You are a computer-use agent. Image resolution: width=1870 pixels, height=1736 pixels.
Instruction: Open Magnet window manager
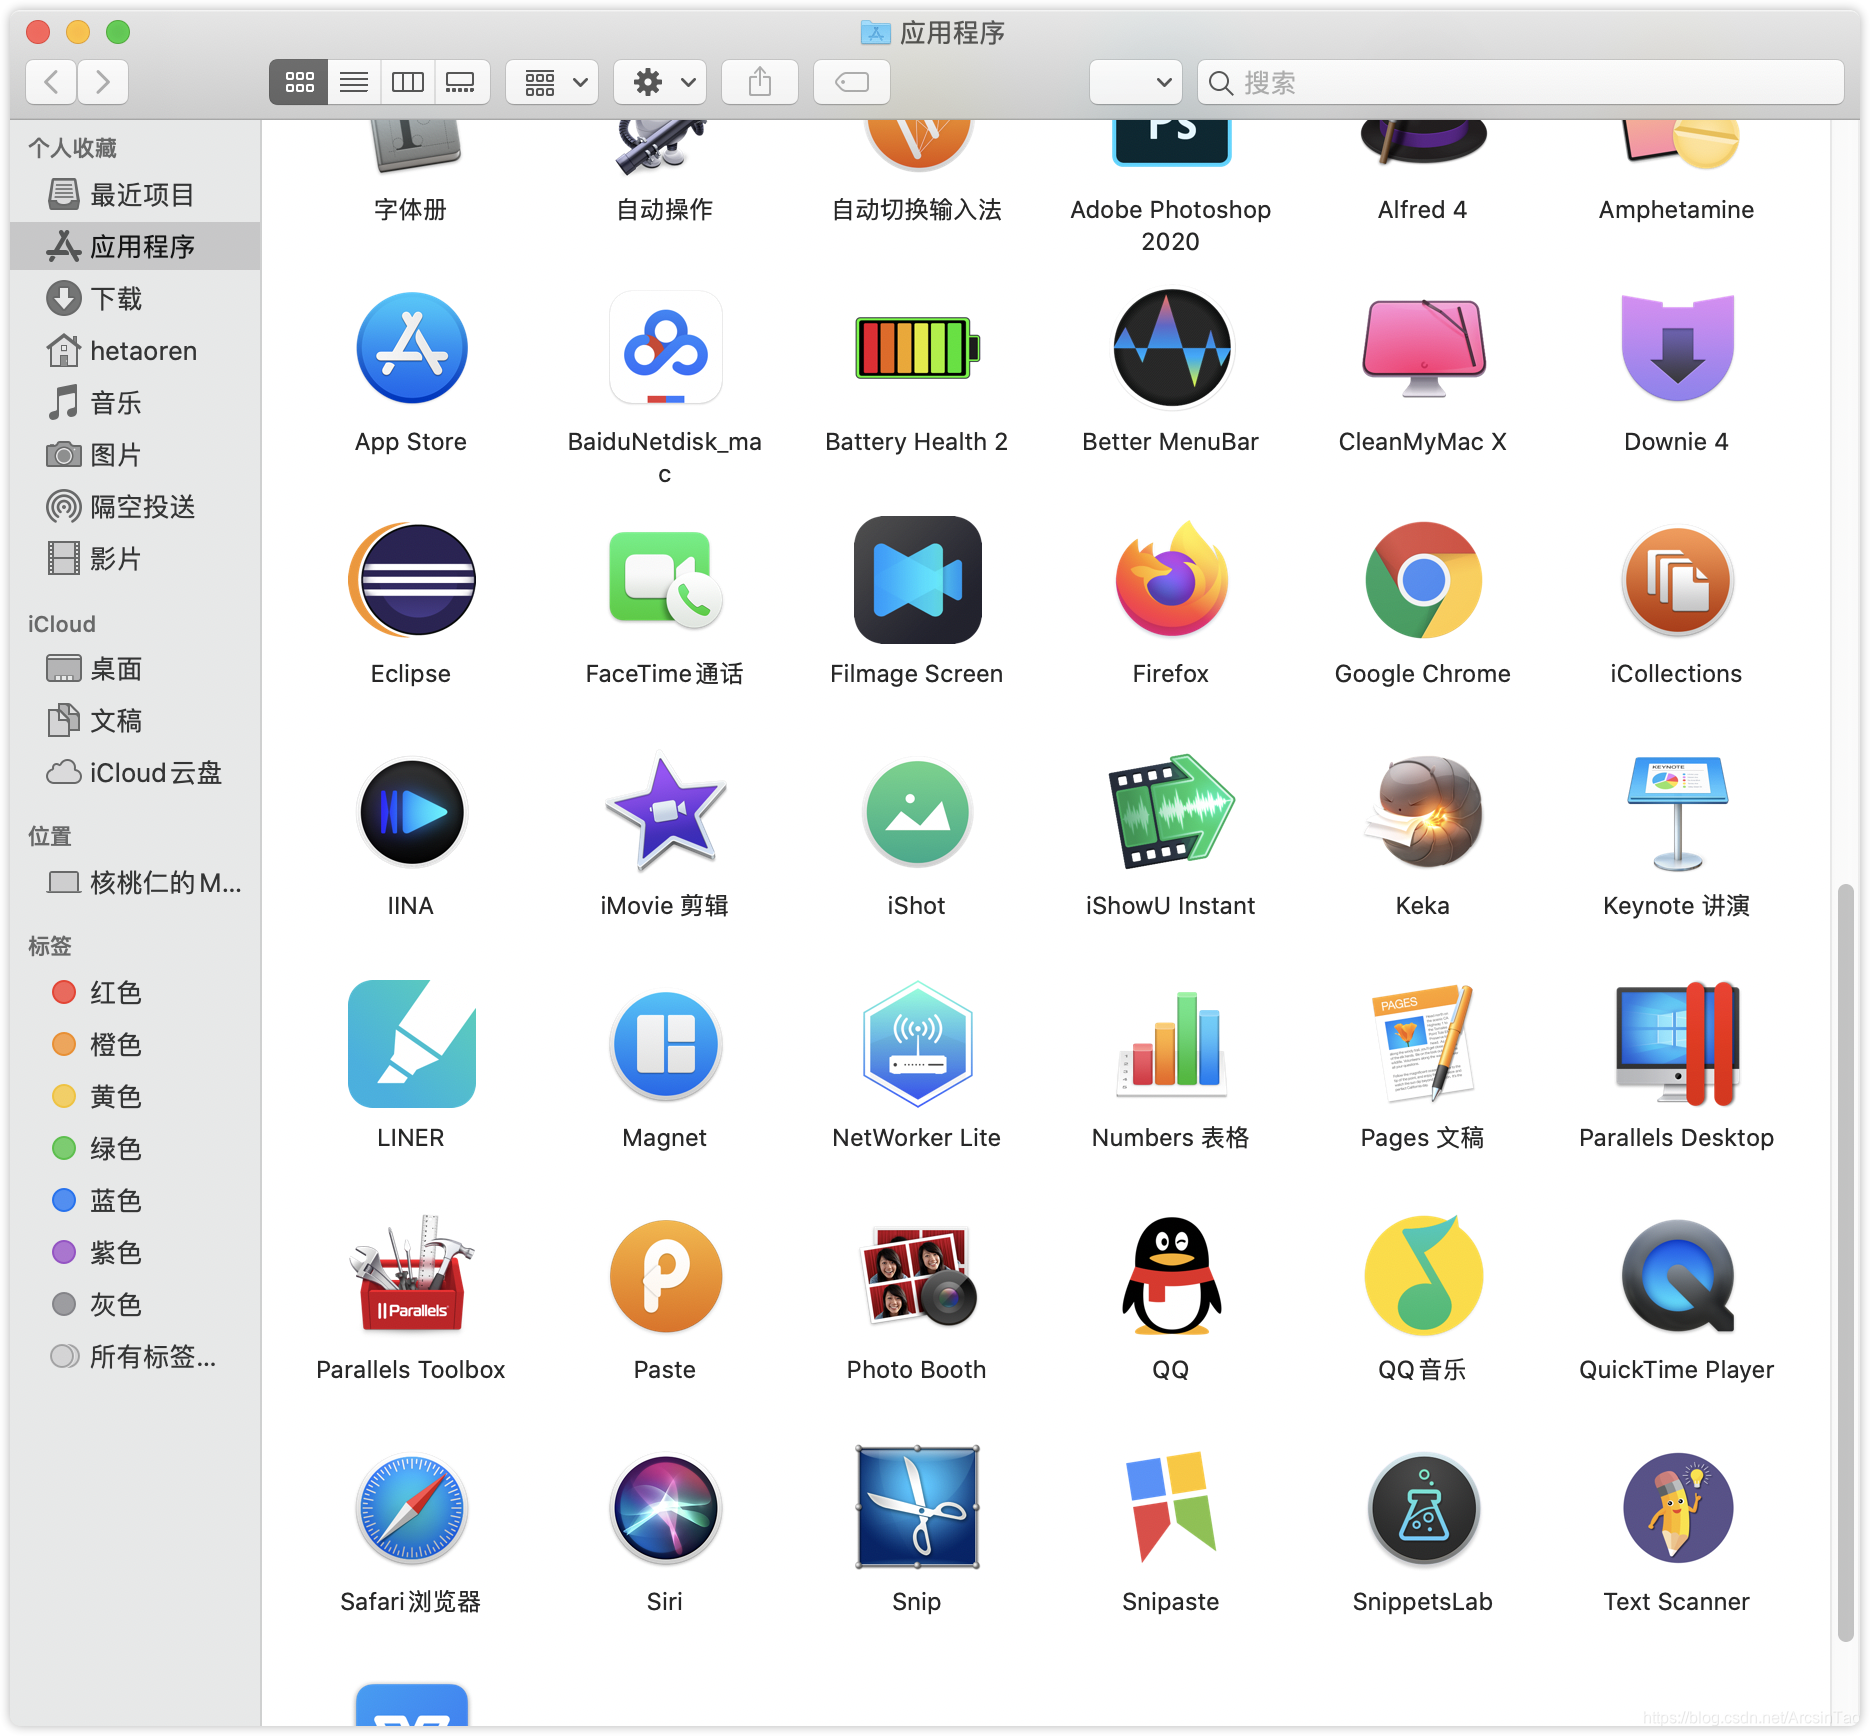pyautogui.click(x=665, y=1044)
